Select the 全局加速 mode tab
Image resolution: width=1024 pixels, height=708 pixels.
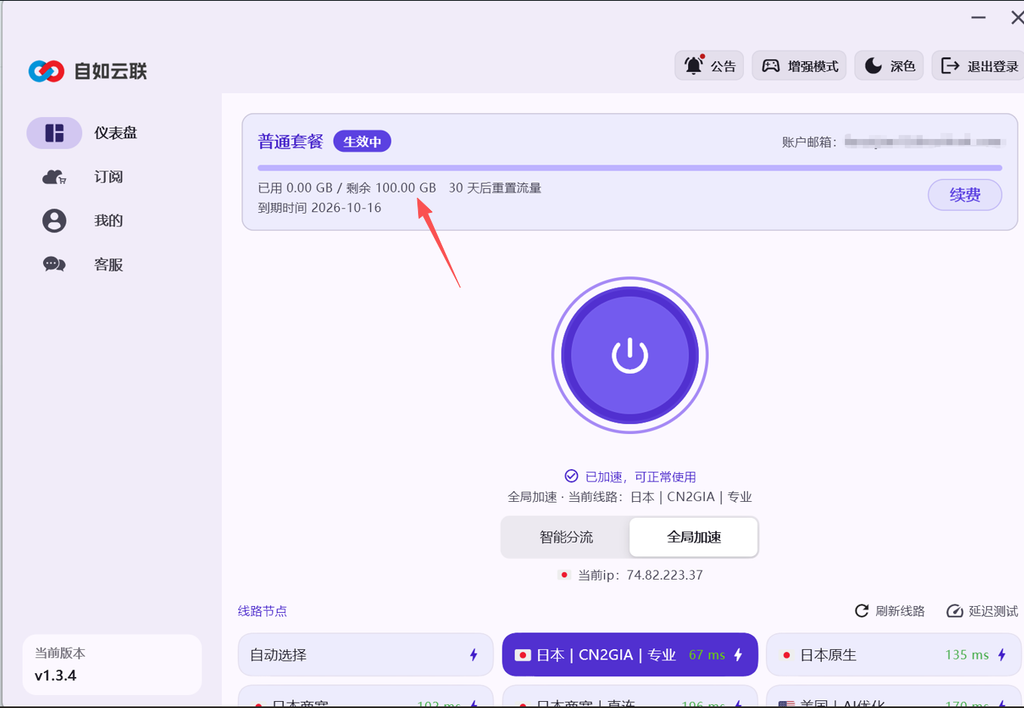694,537
